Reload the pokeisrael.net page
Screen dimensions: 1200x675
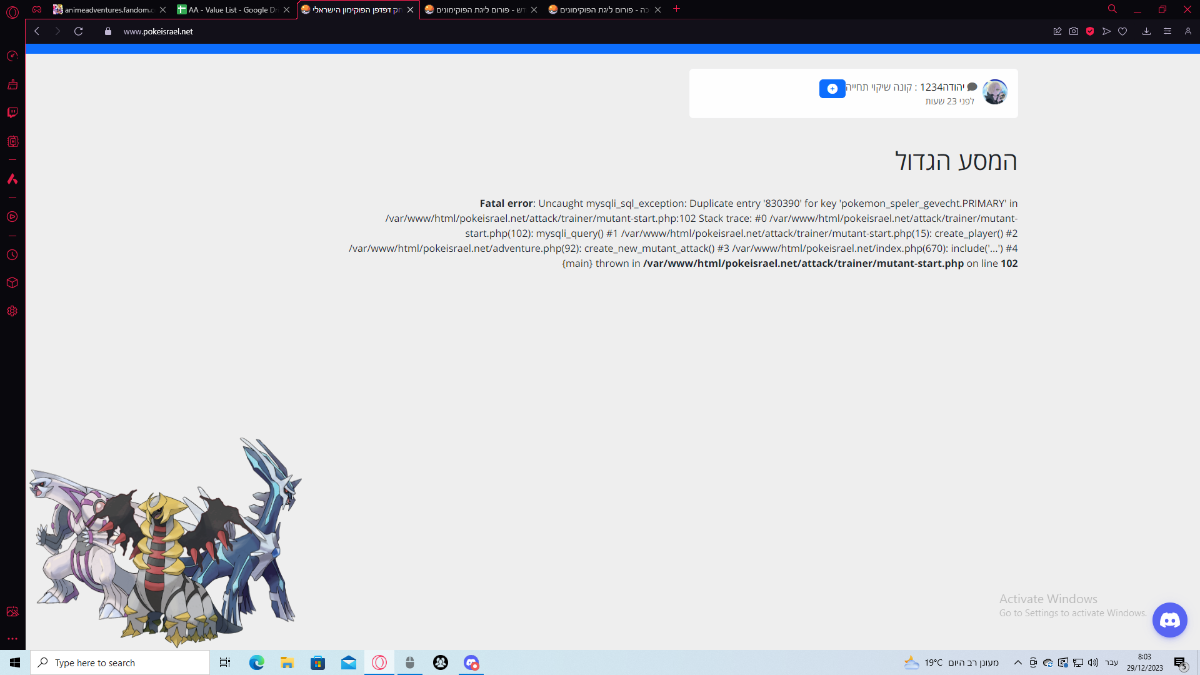click(78, 31)
